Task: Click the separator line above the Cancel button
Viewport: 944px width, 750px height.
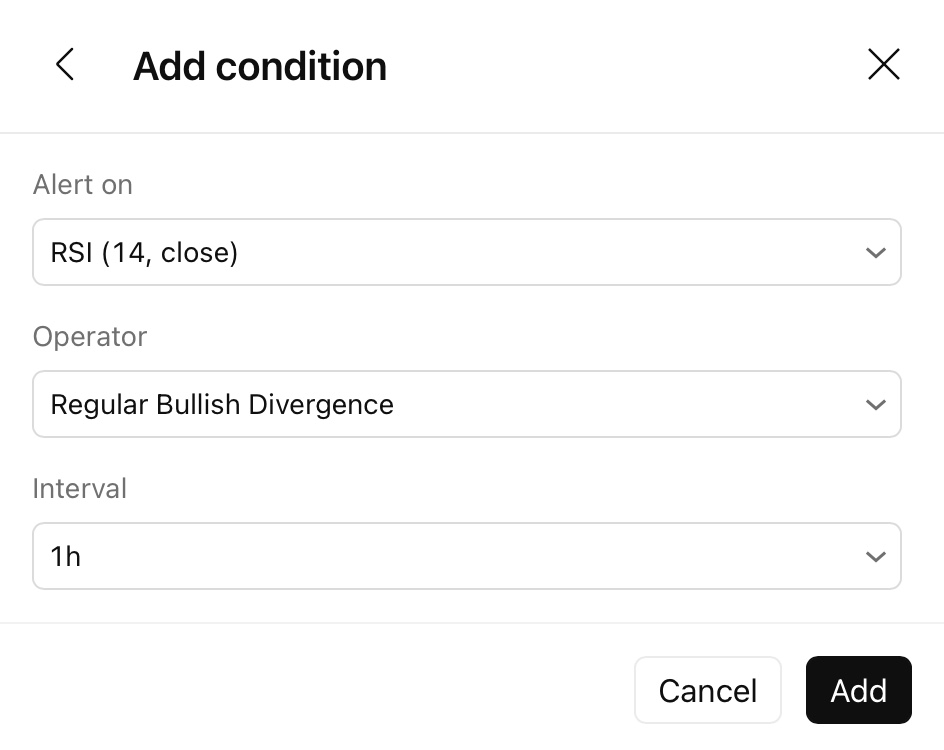Action: [472, 623]
